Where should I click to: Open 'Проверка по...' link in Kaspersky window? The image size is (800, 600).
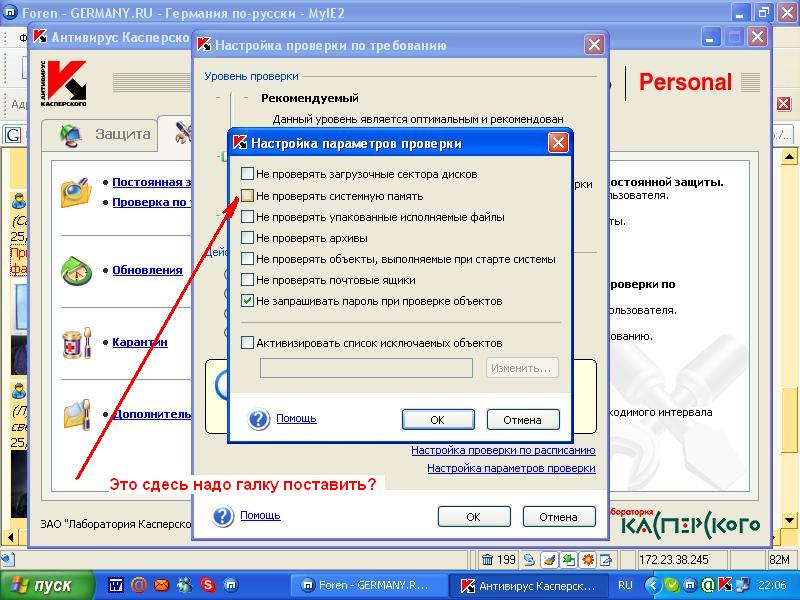coord(152,202)
